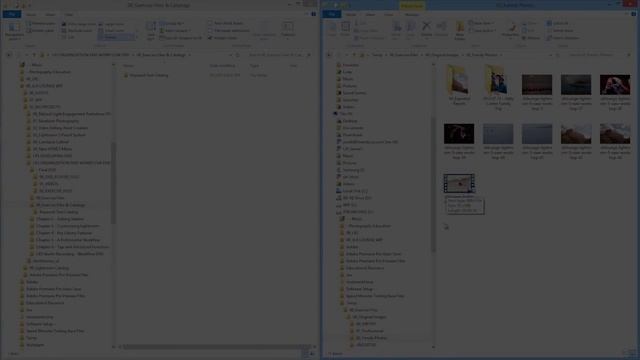
Task: Click Invert selection in right window ribbon
Action: click(563, 38)
